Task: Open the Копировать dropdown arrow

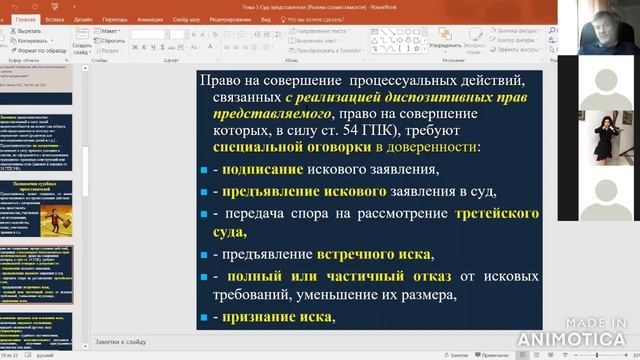Action: 52,41
